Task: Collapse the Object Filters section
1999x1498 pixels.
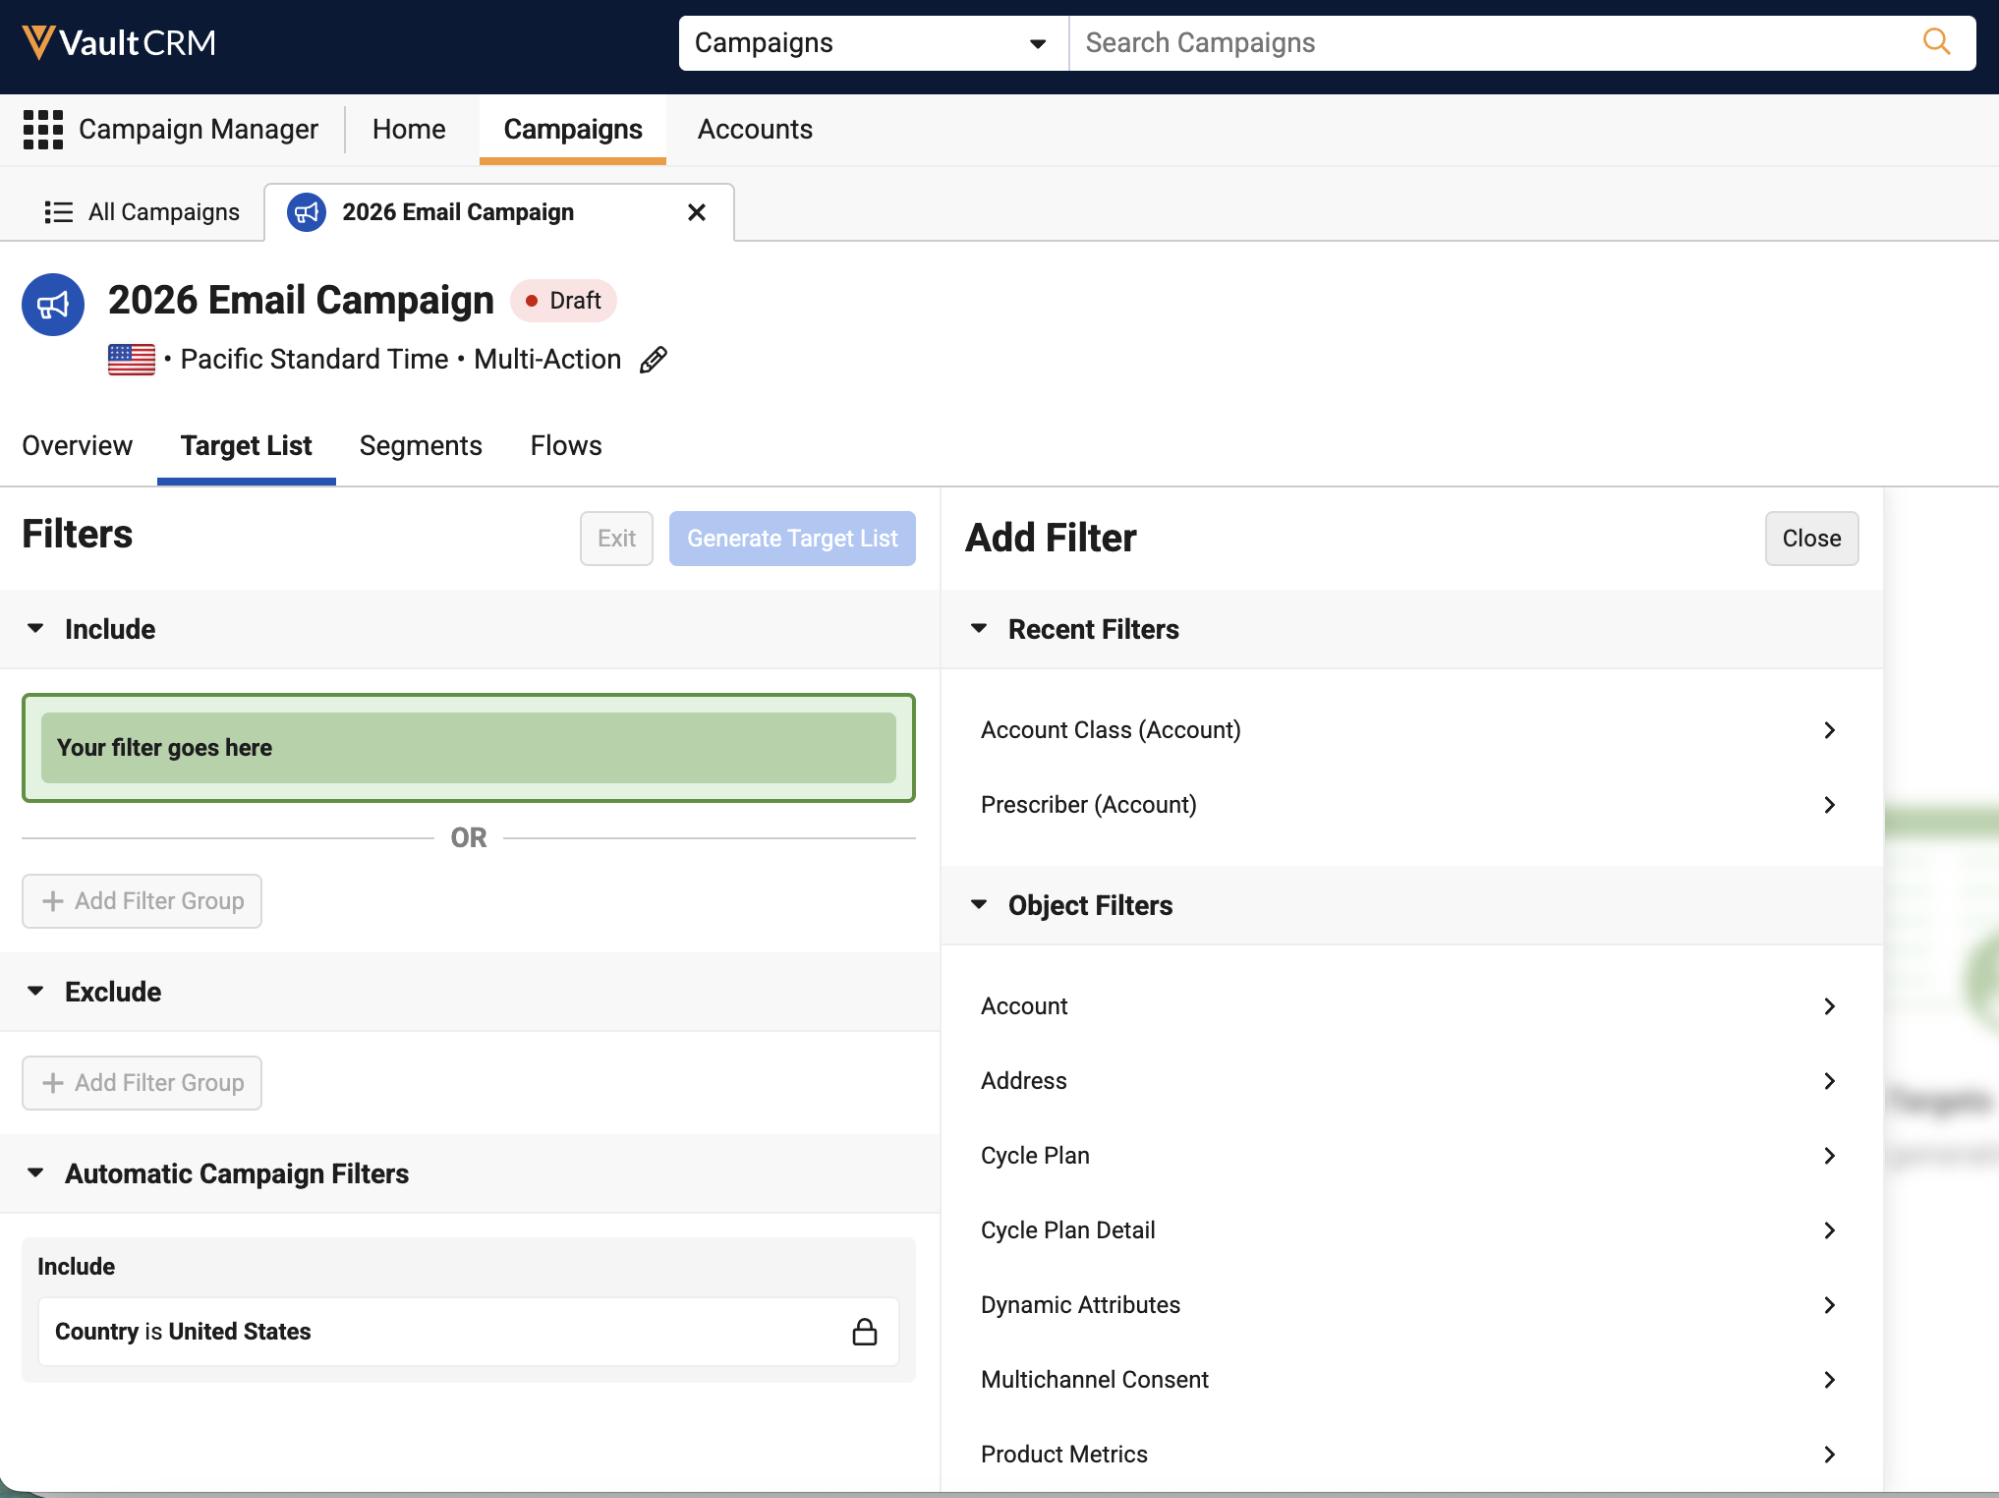Action: click(x=979, y=904)
